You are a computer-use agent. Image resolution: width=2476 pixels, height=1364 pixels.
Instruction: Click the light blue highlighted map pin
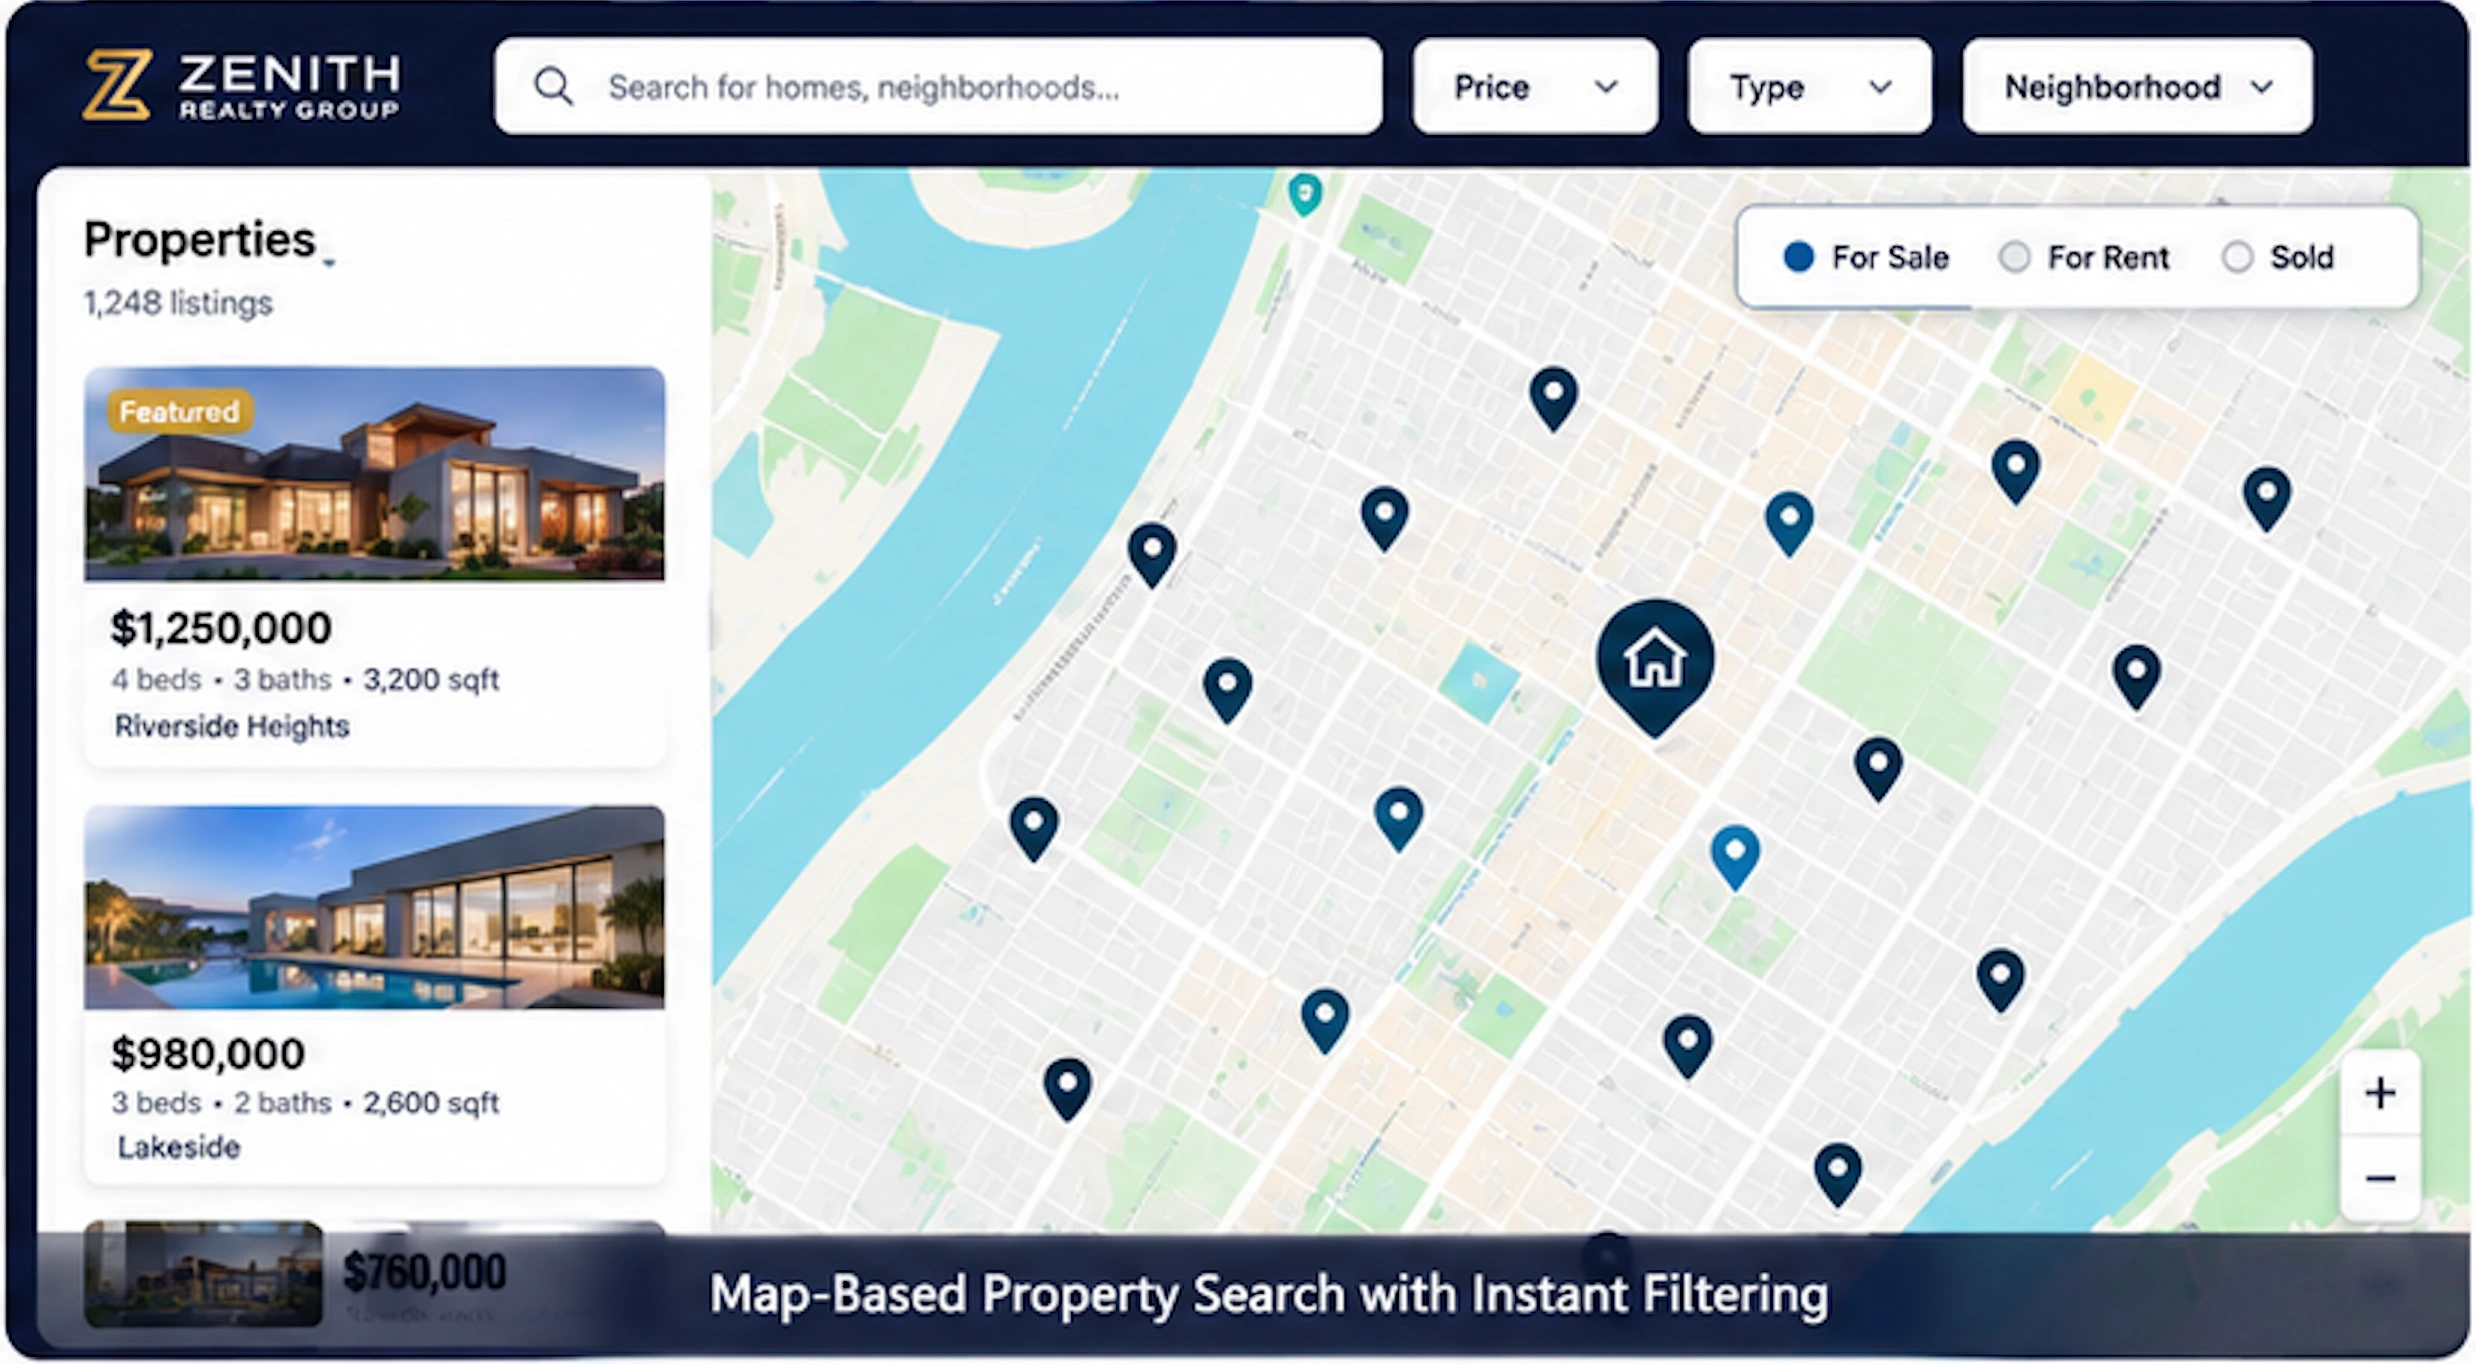click(x=1735, y=857)
